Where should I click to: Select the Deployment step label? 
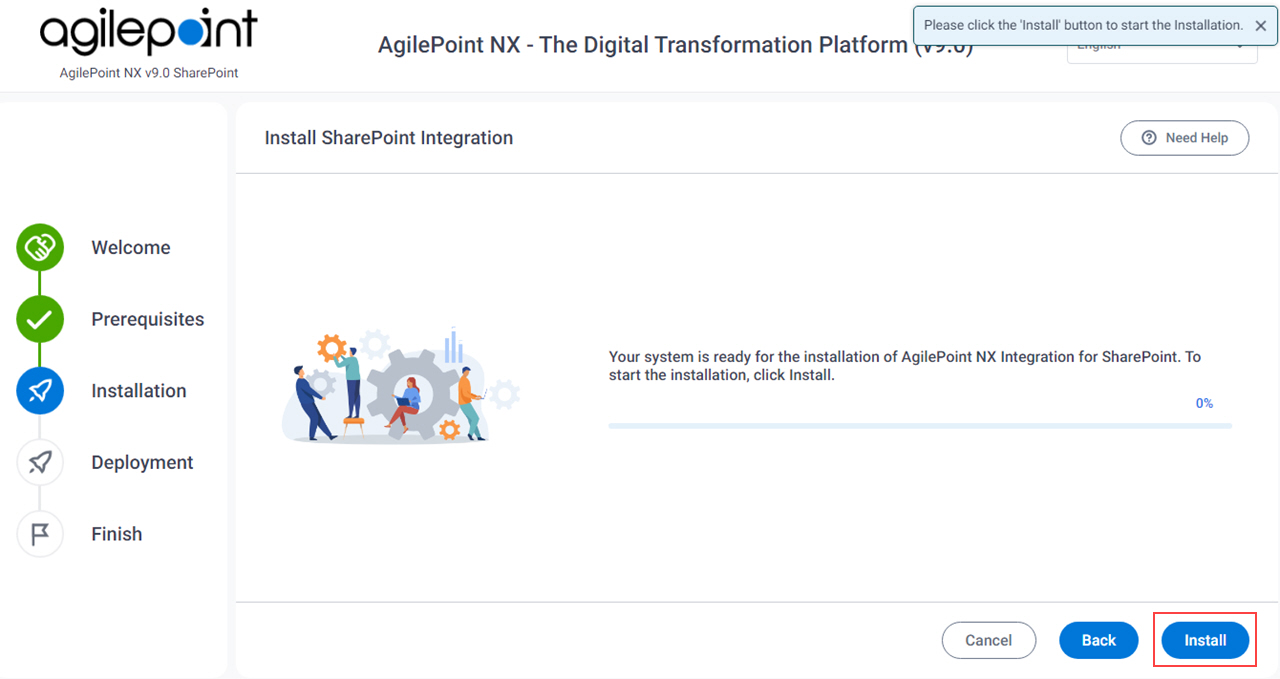pos(142,463)
